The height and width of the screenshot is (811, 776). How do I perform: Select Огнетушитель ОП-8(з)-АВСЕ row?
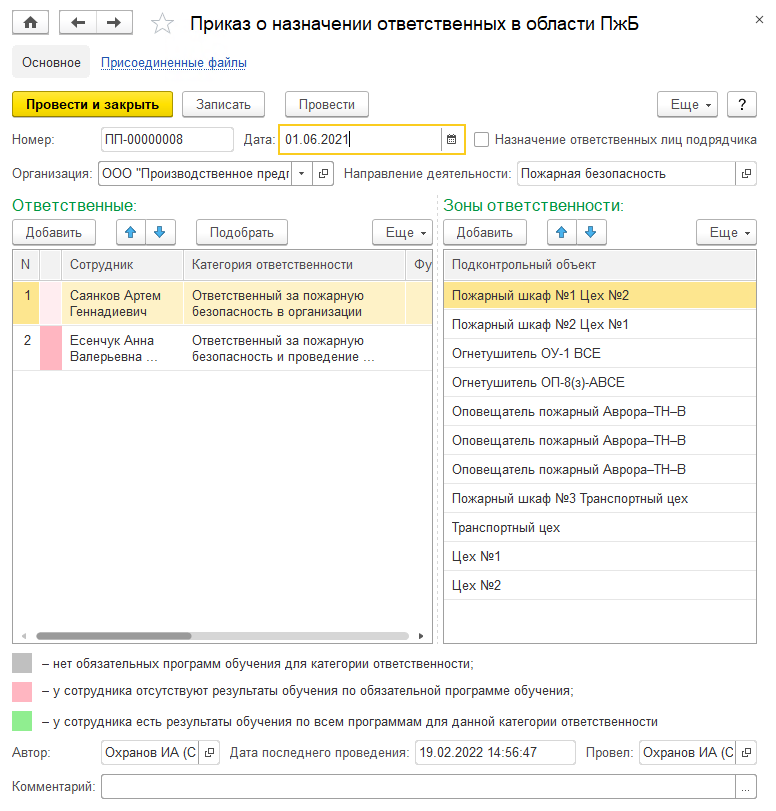pyautogui.click(x=600, y=382)
